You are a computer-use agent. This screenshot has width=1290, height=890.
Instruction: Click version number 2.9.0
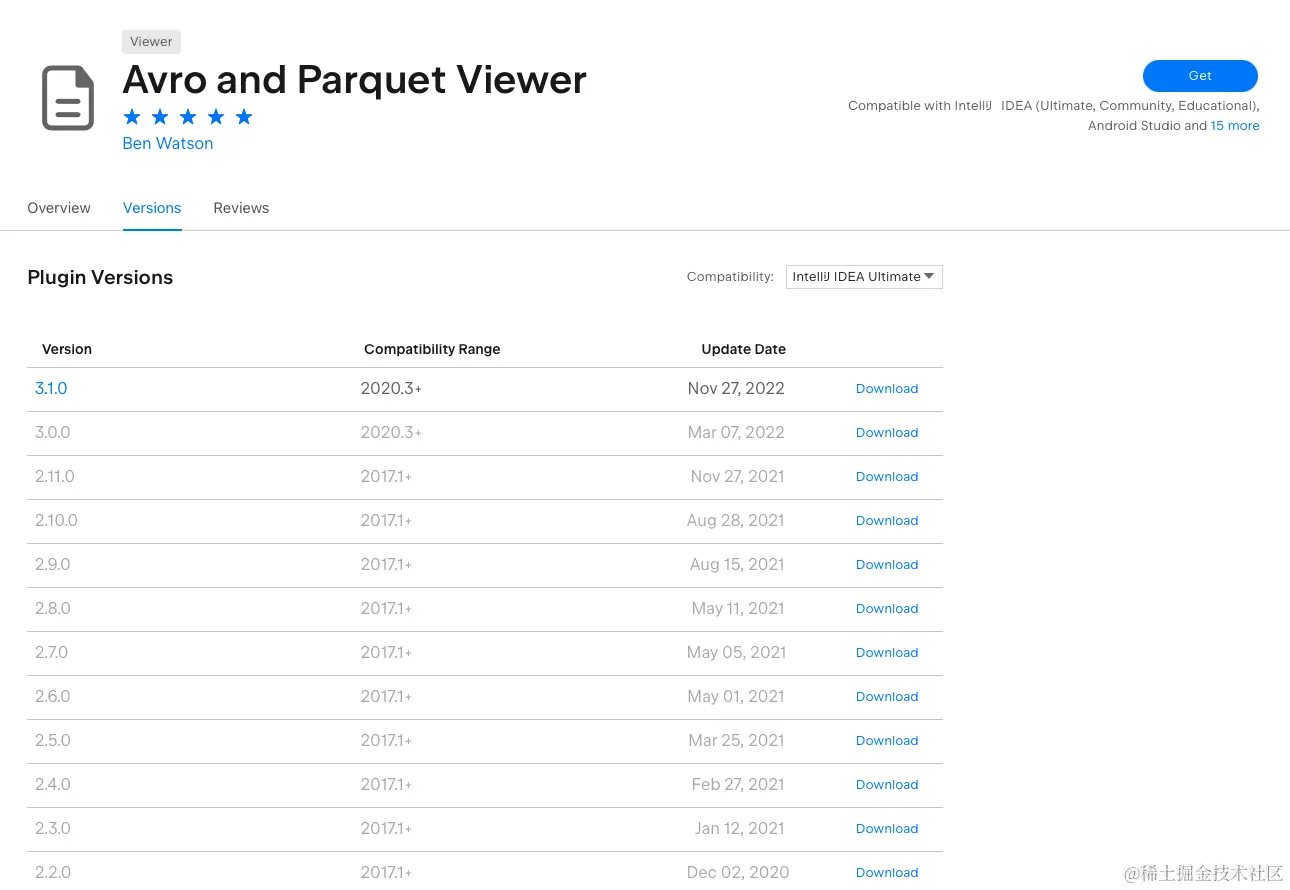click(x=53, y=565)
